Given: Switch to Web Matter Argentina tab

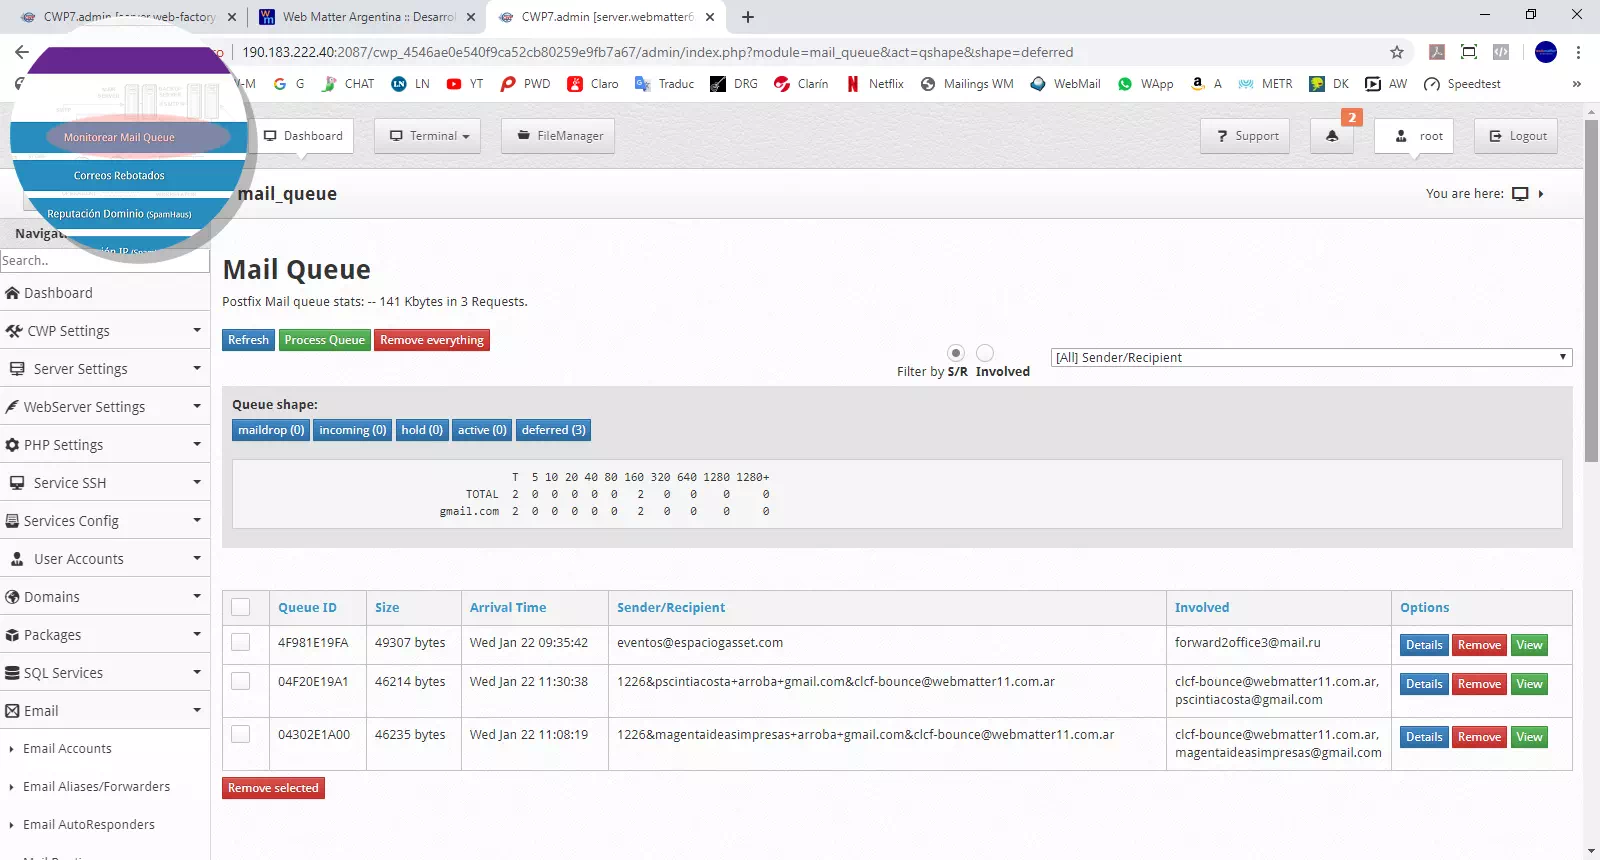Looking at the screenshot, I should point(366,17).
